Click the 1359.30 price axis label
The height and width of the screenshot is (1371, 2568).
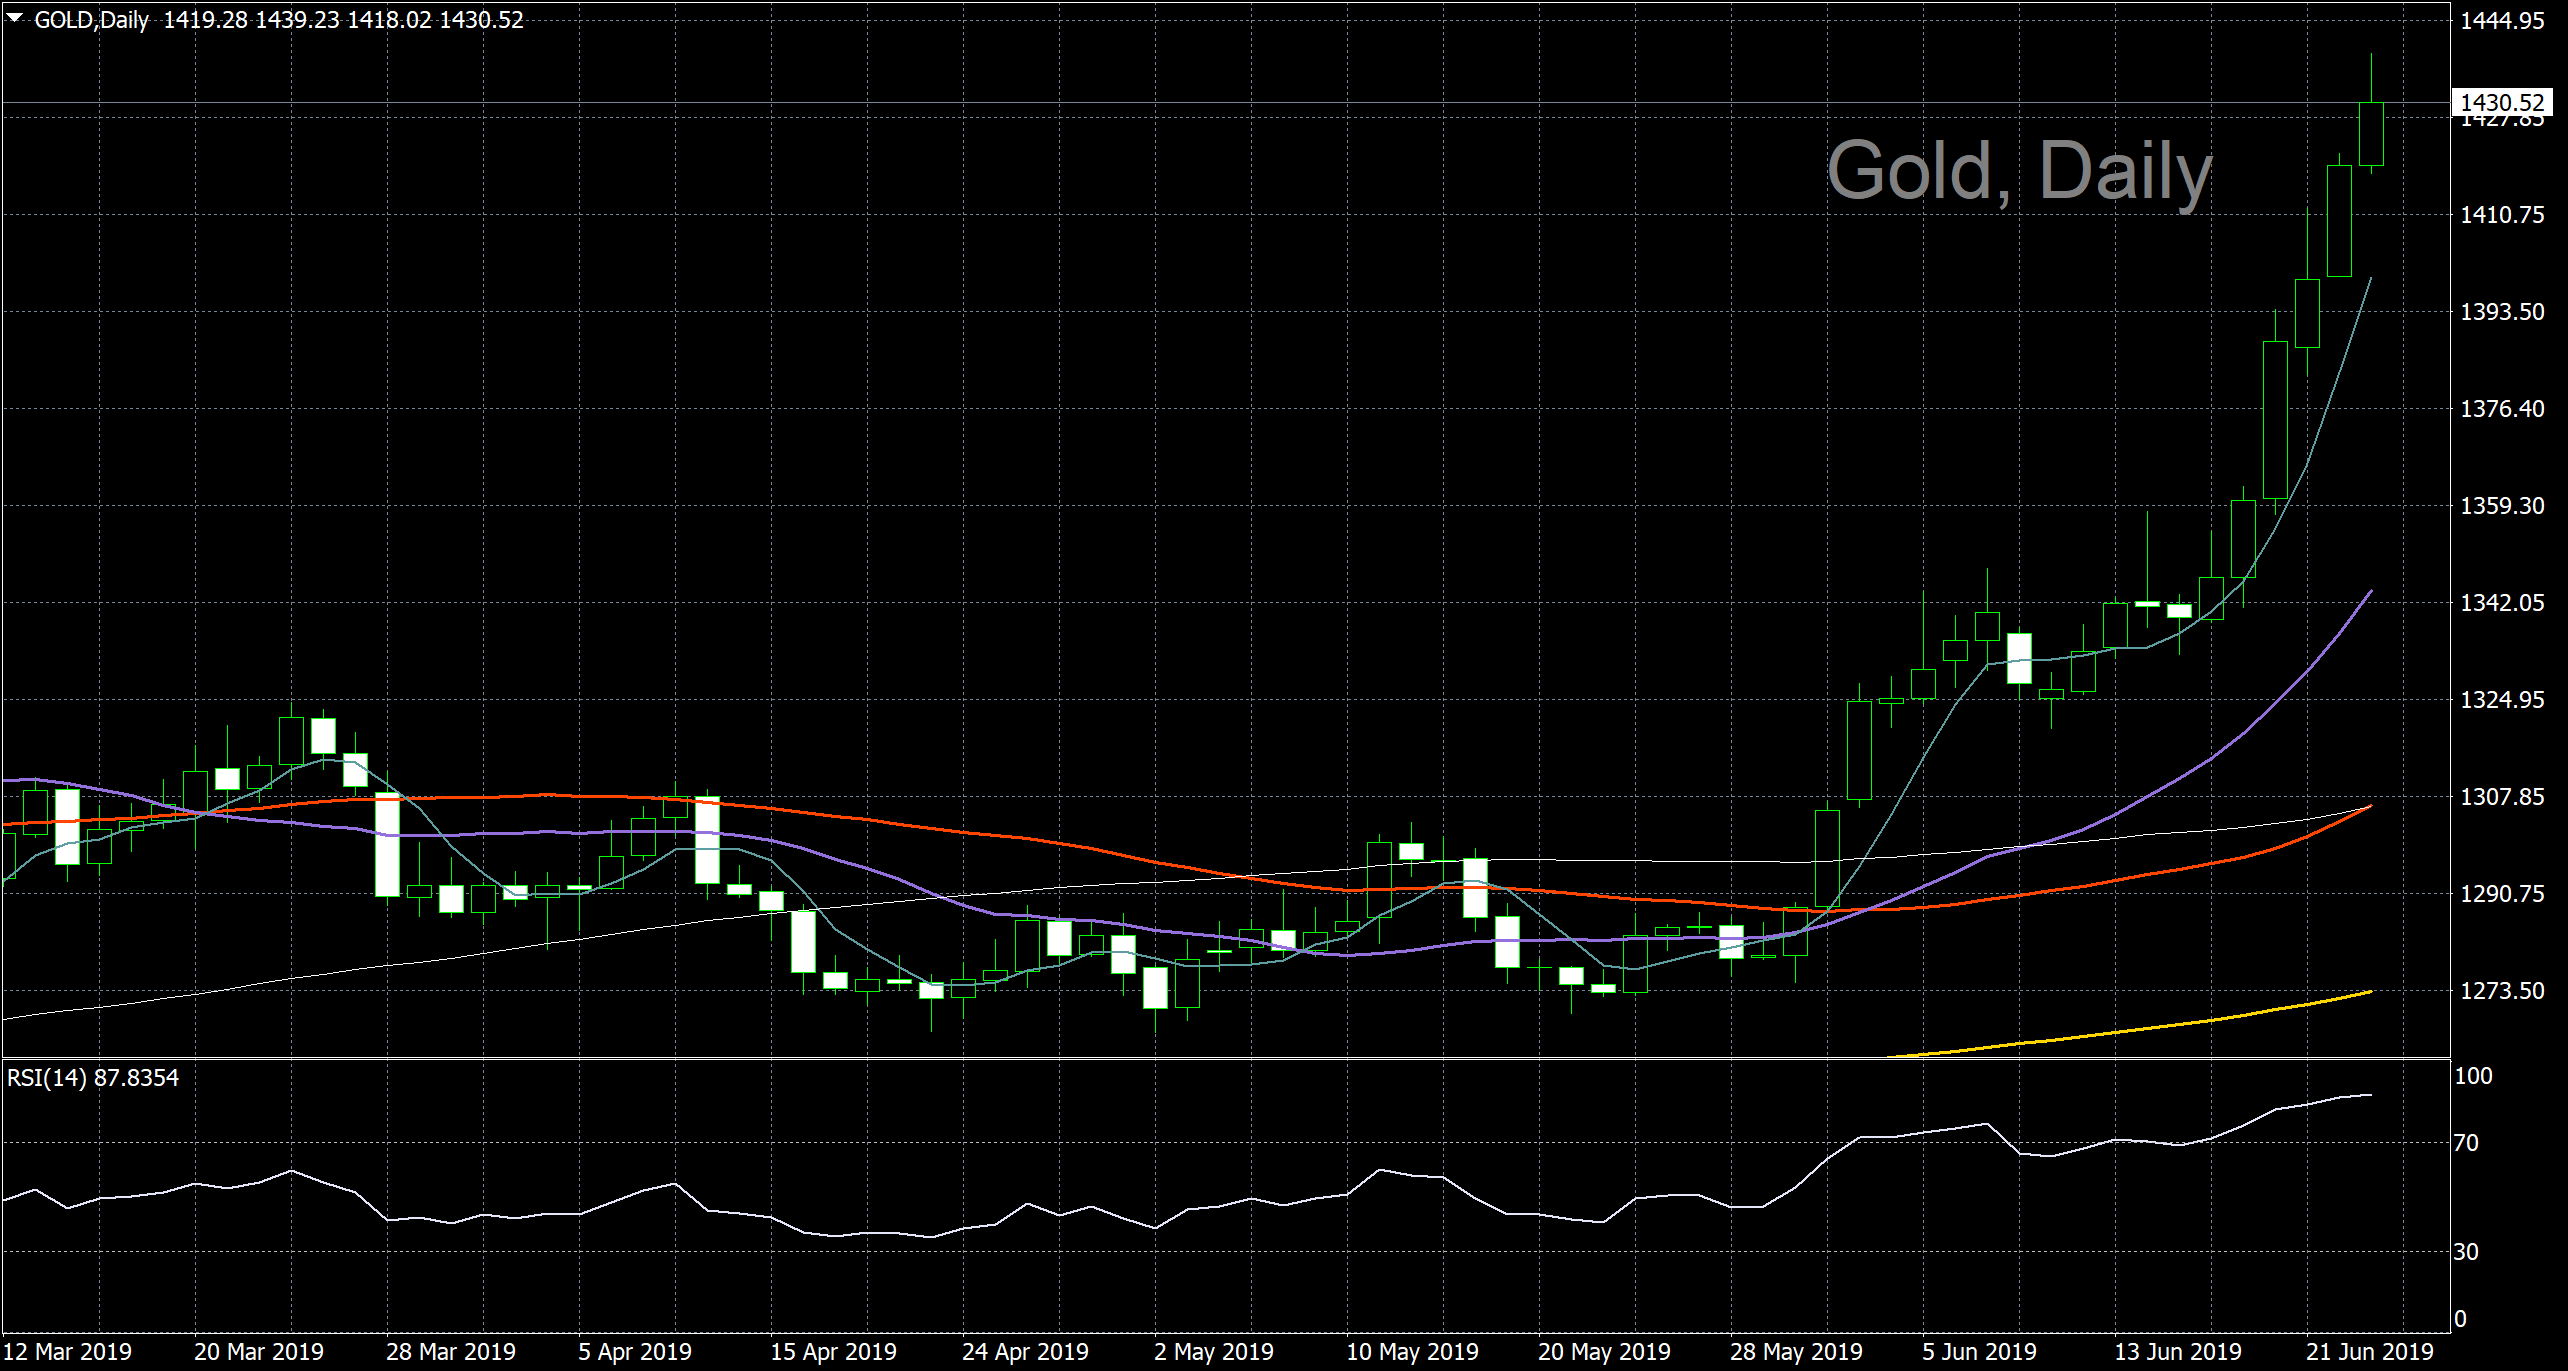[x=2502, y=506]
